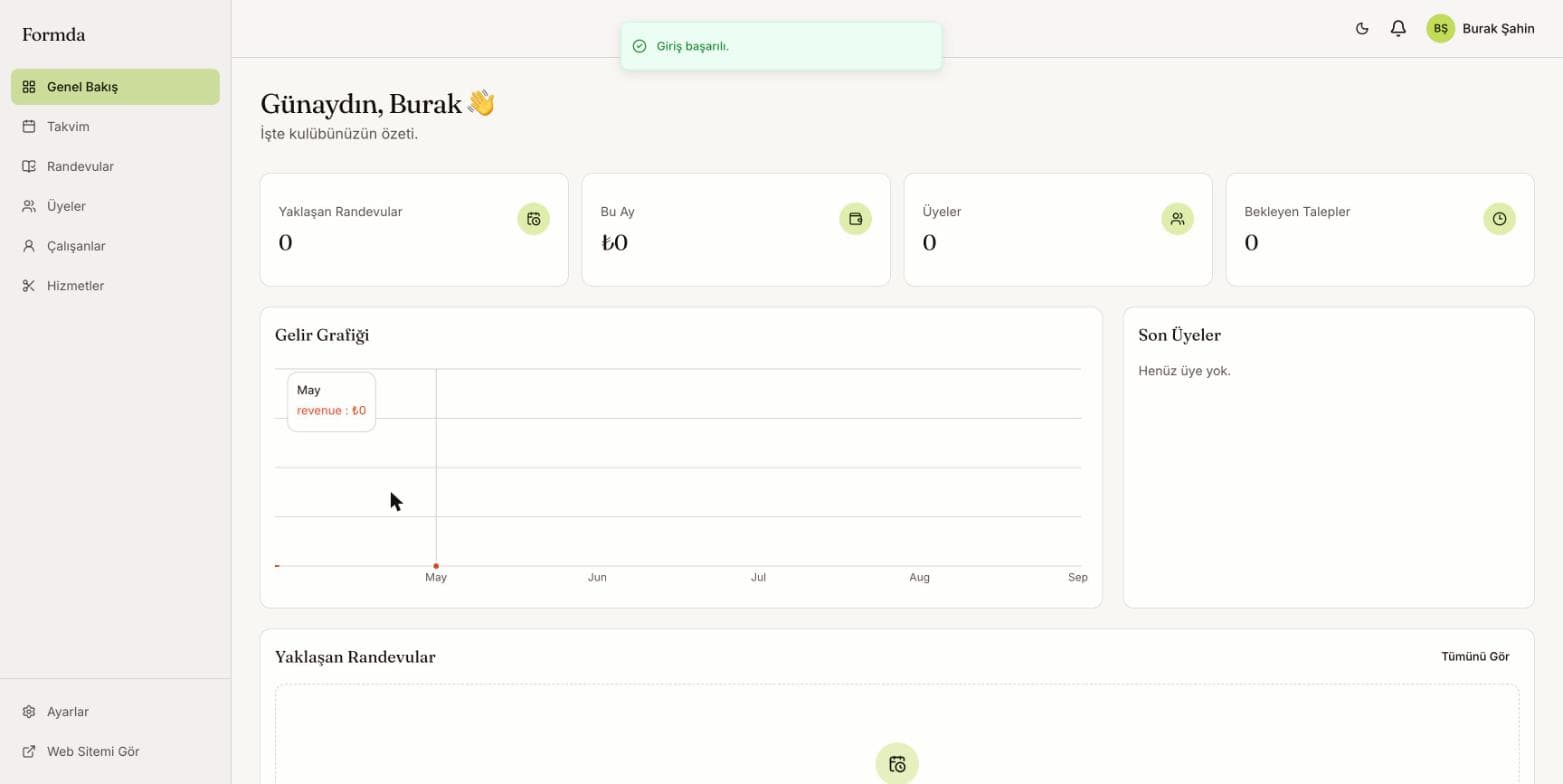1563x784 pixels.
Task: Click 'İşte kulübünüzün özeti.' subtitle
Action: [339, 134]
